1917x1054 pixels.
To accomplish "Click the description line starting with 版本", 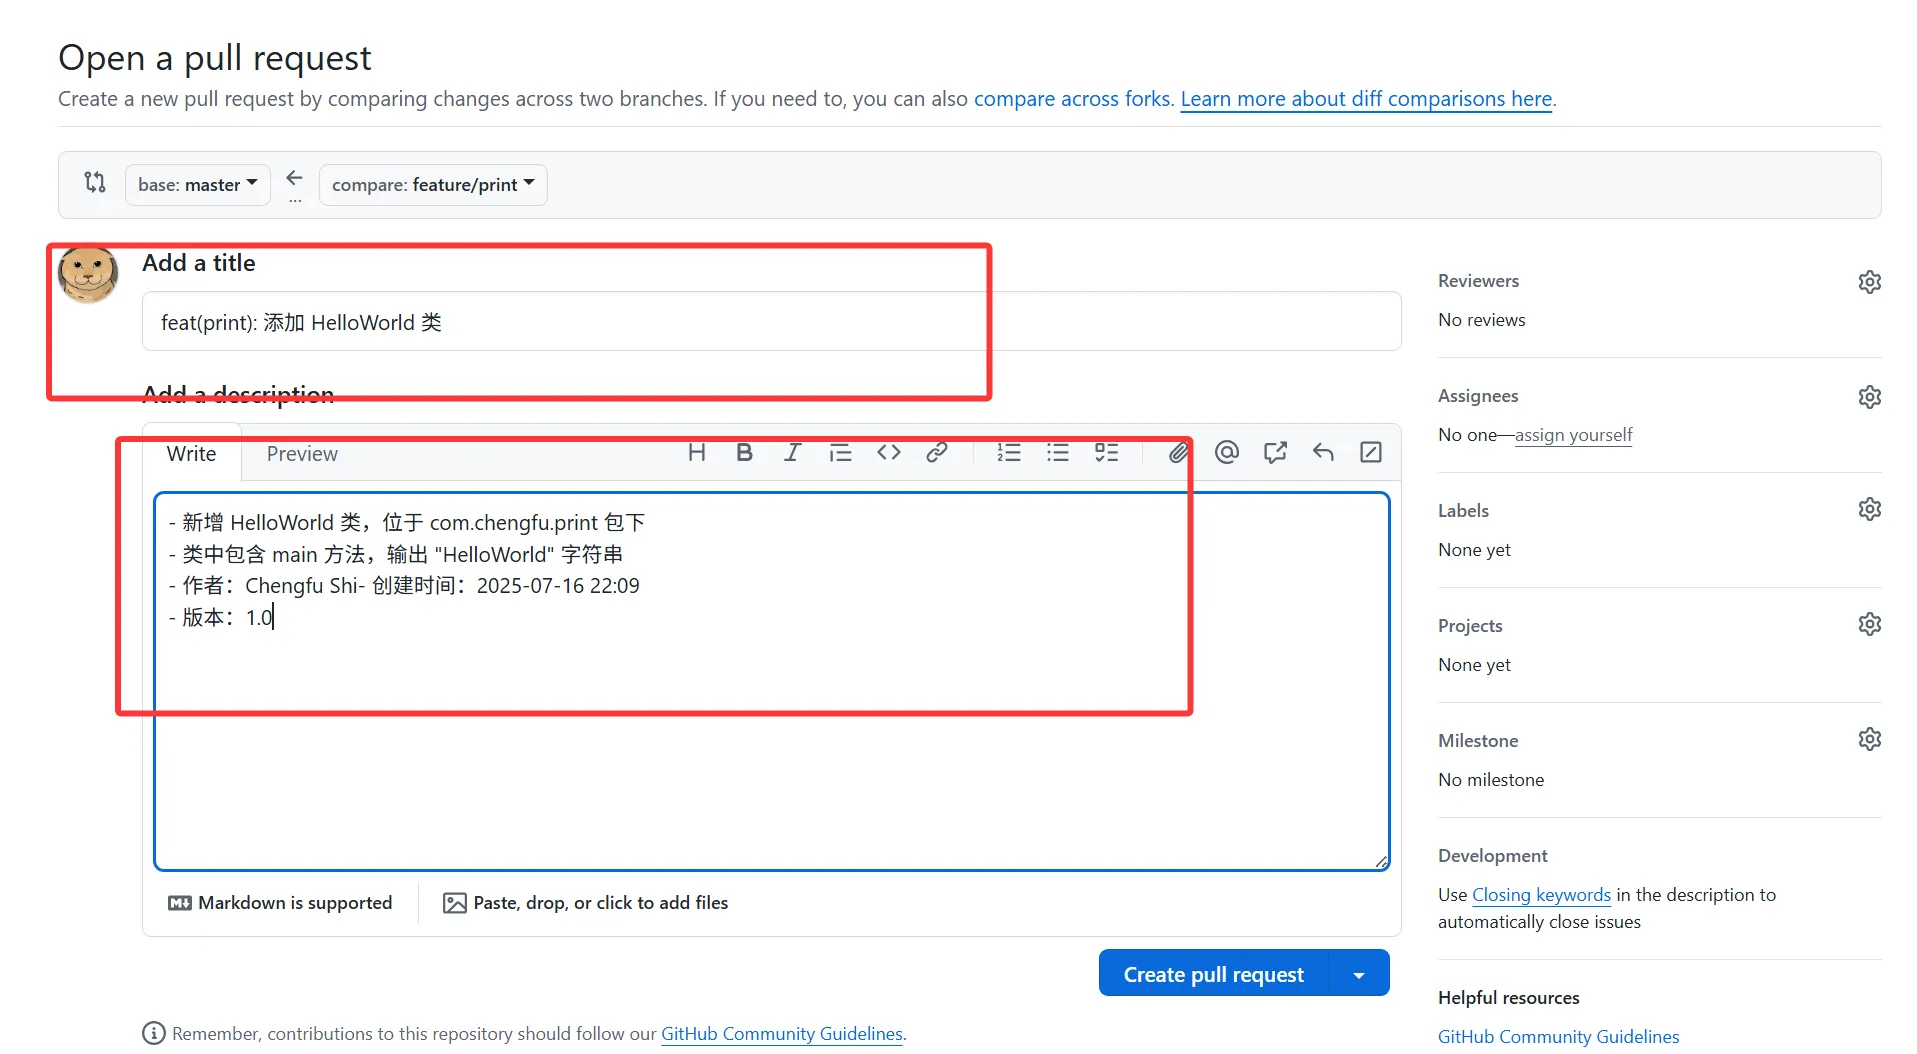I will click(x=221, y=618).
